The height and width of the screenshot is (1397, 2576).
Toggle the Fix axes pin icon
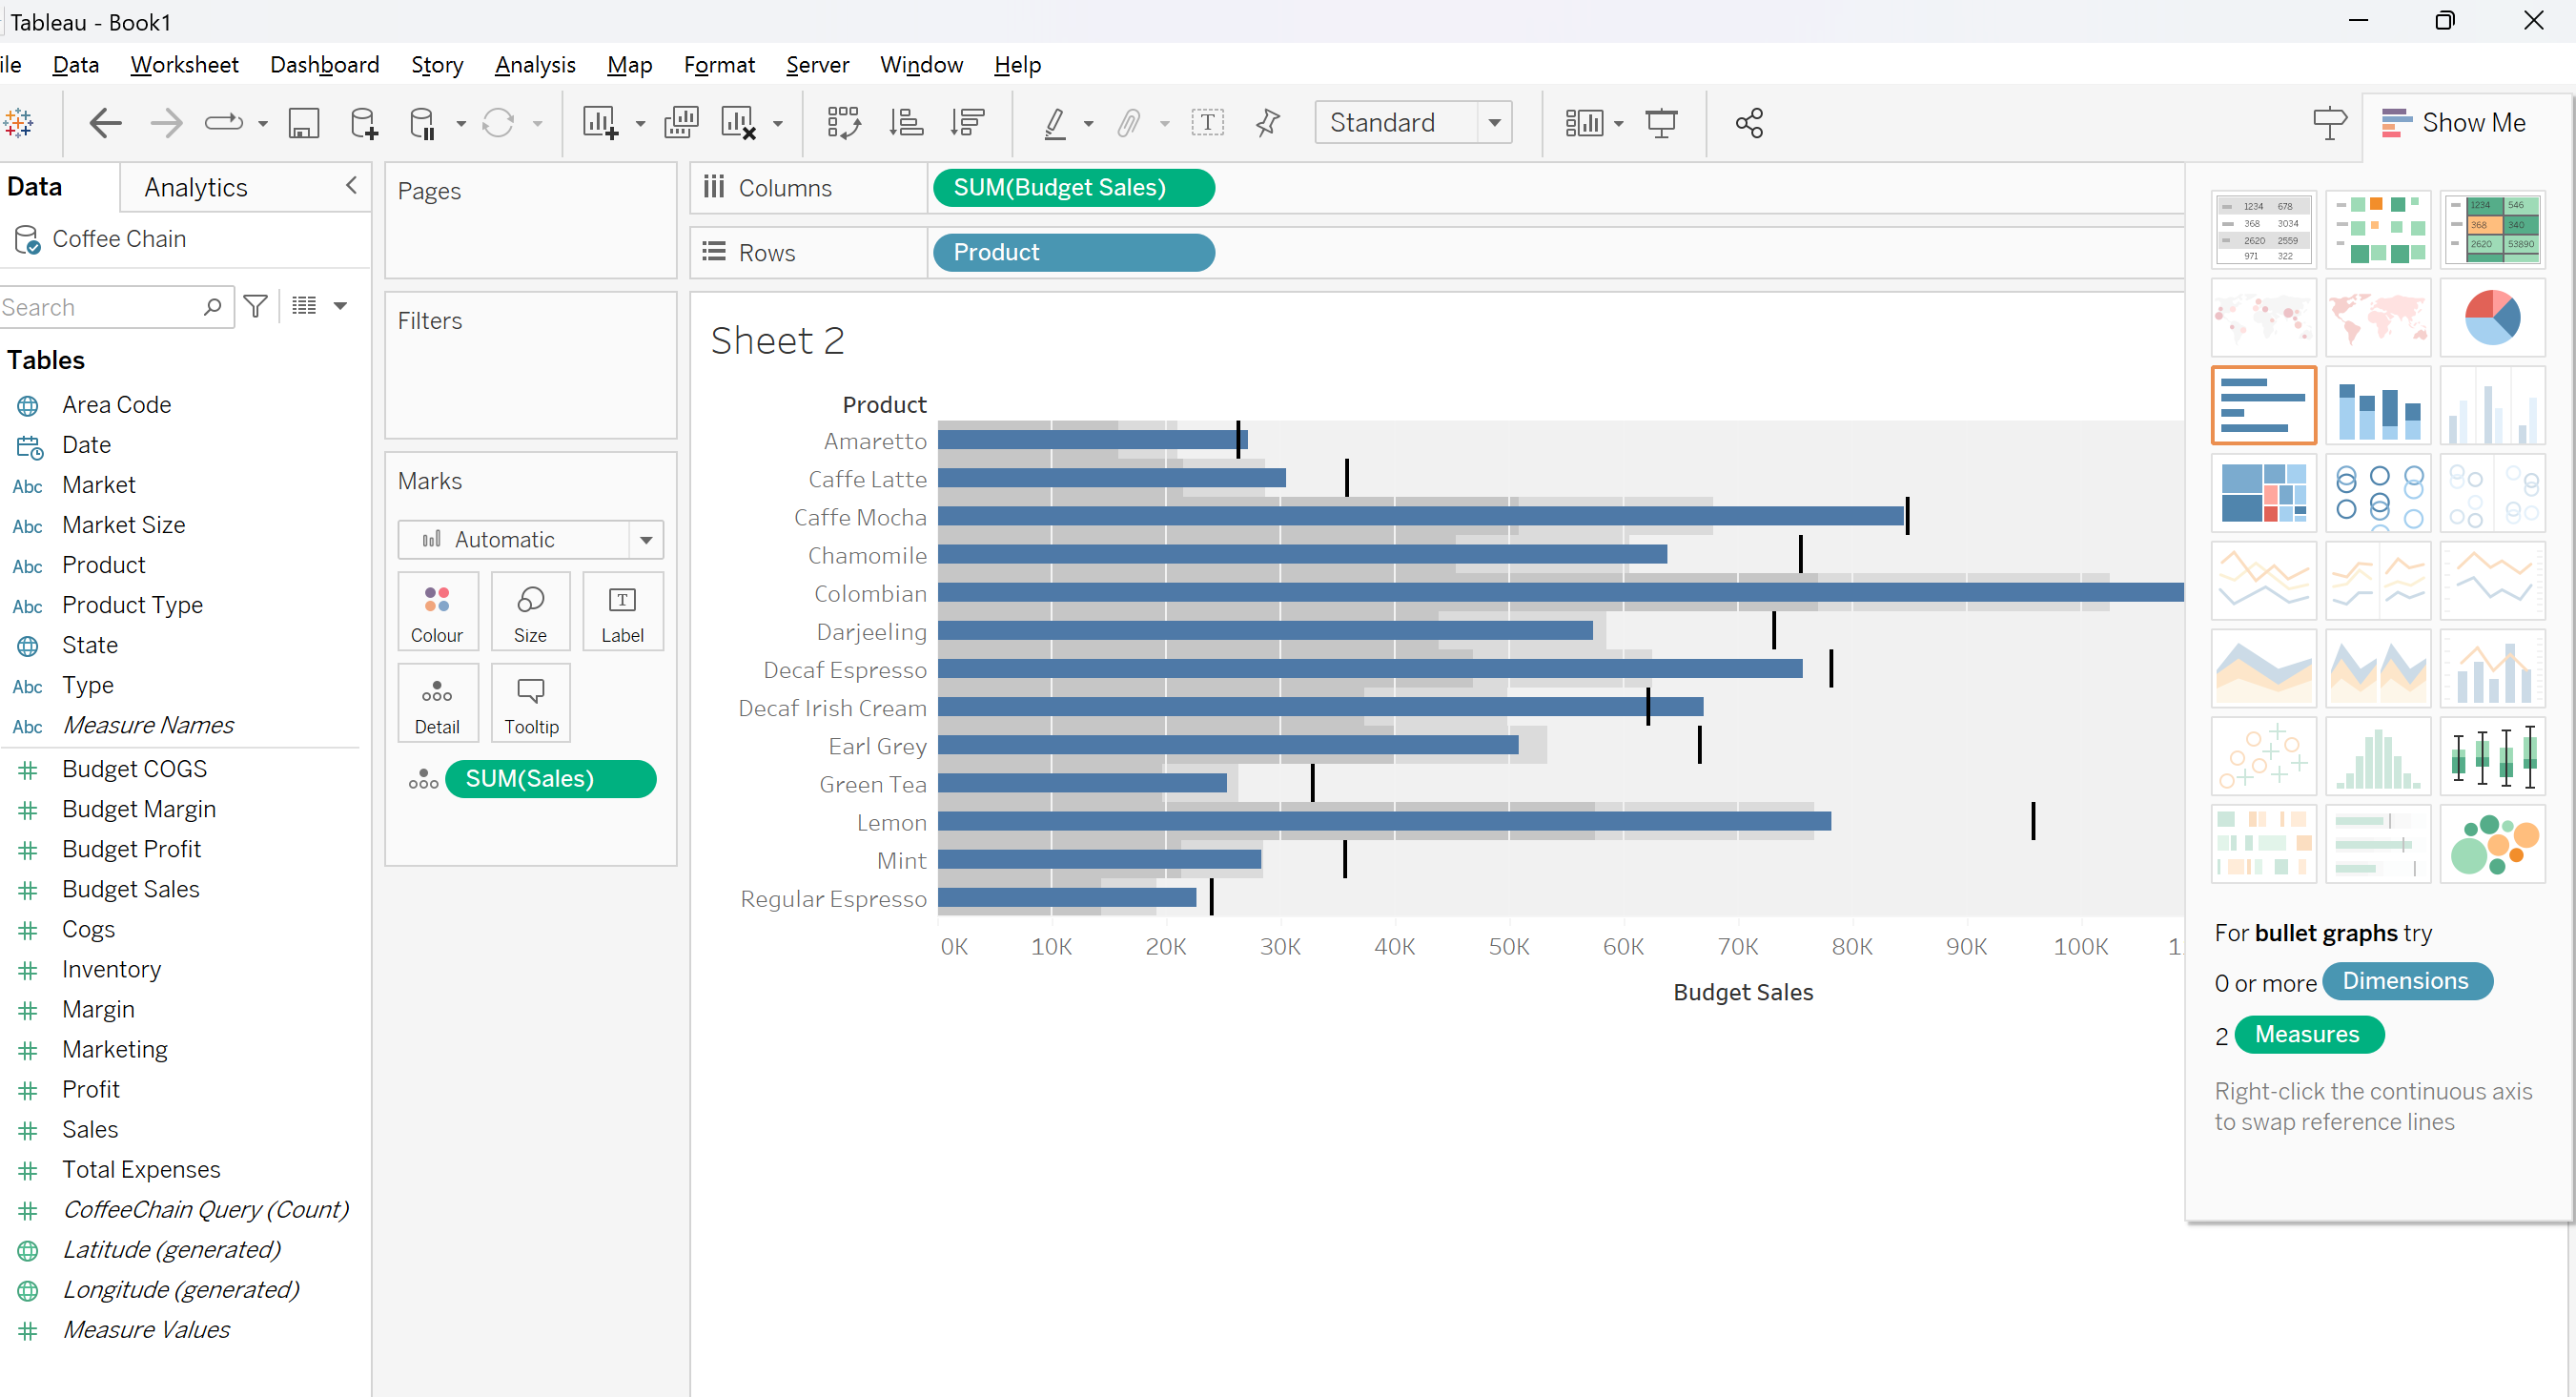click(x=1268, y=123)
